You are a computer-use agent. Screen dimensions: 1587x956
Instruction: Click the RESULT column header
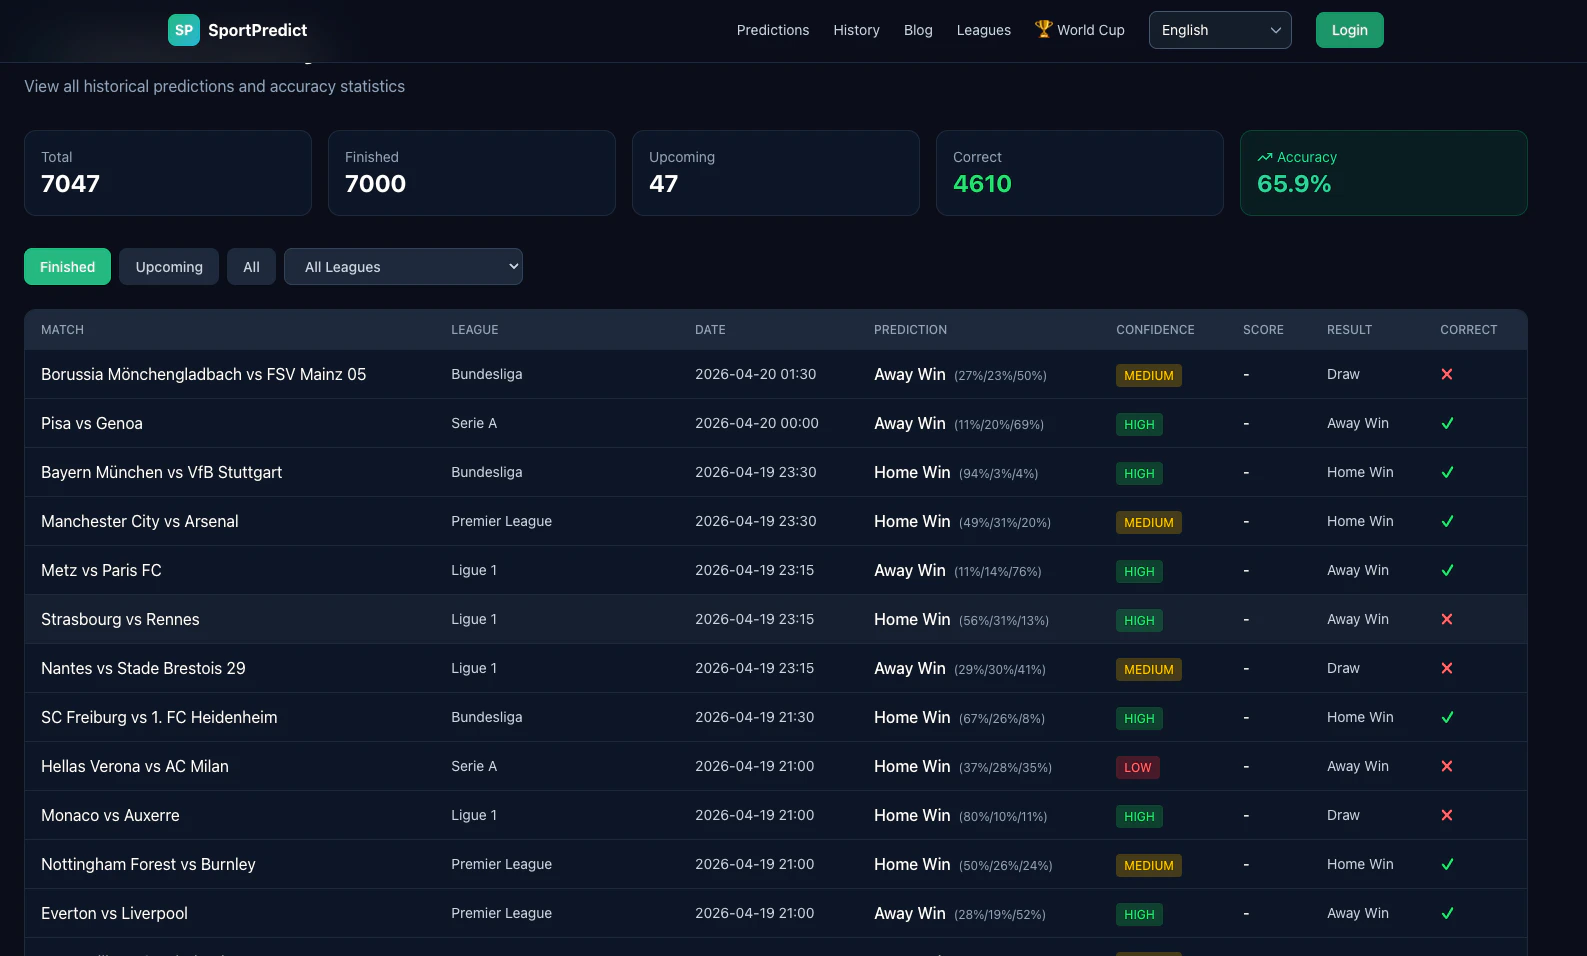[x=1349, y=330]
